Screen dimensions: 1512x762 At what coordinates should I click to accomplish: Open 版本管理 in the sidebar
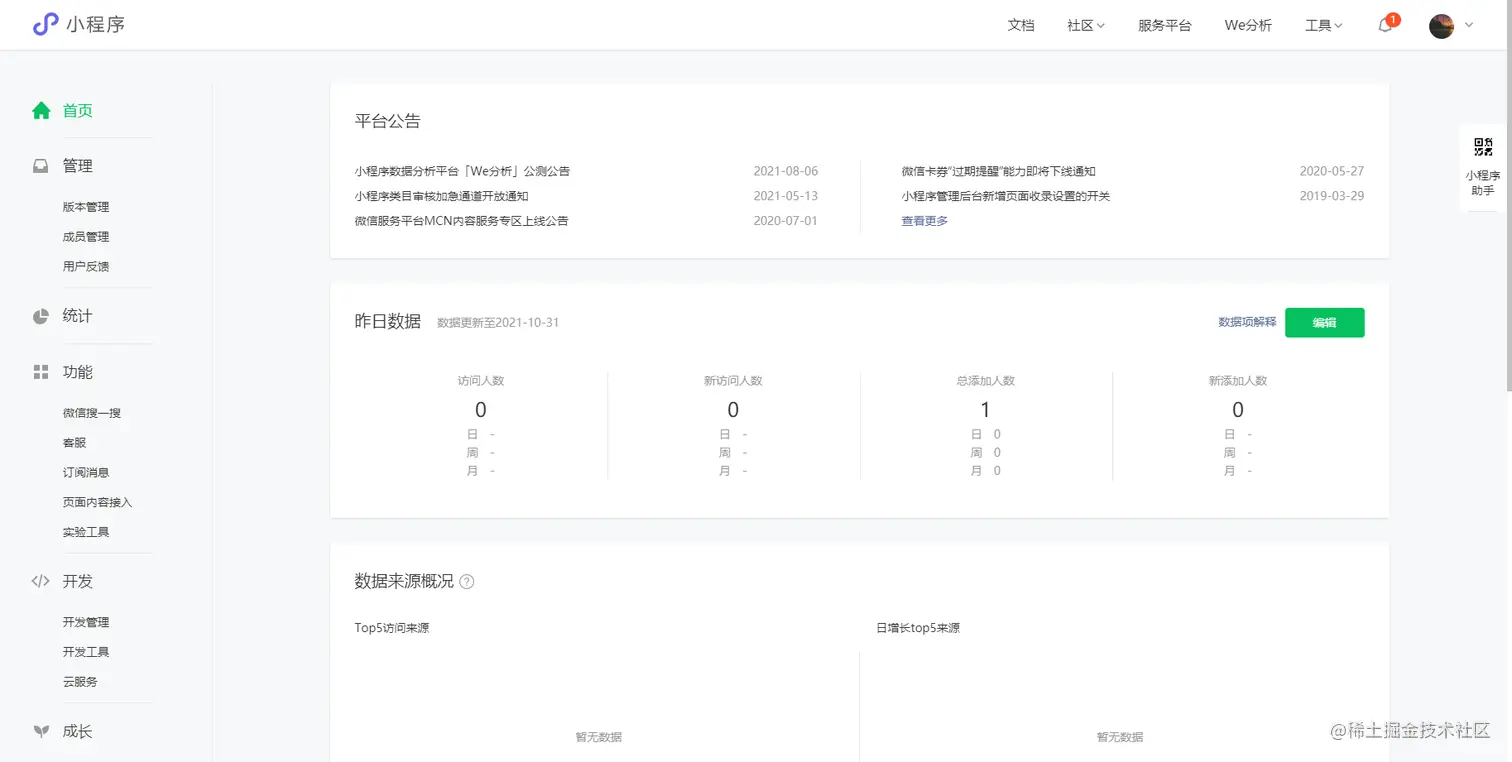(x=86, y=207)
